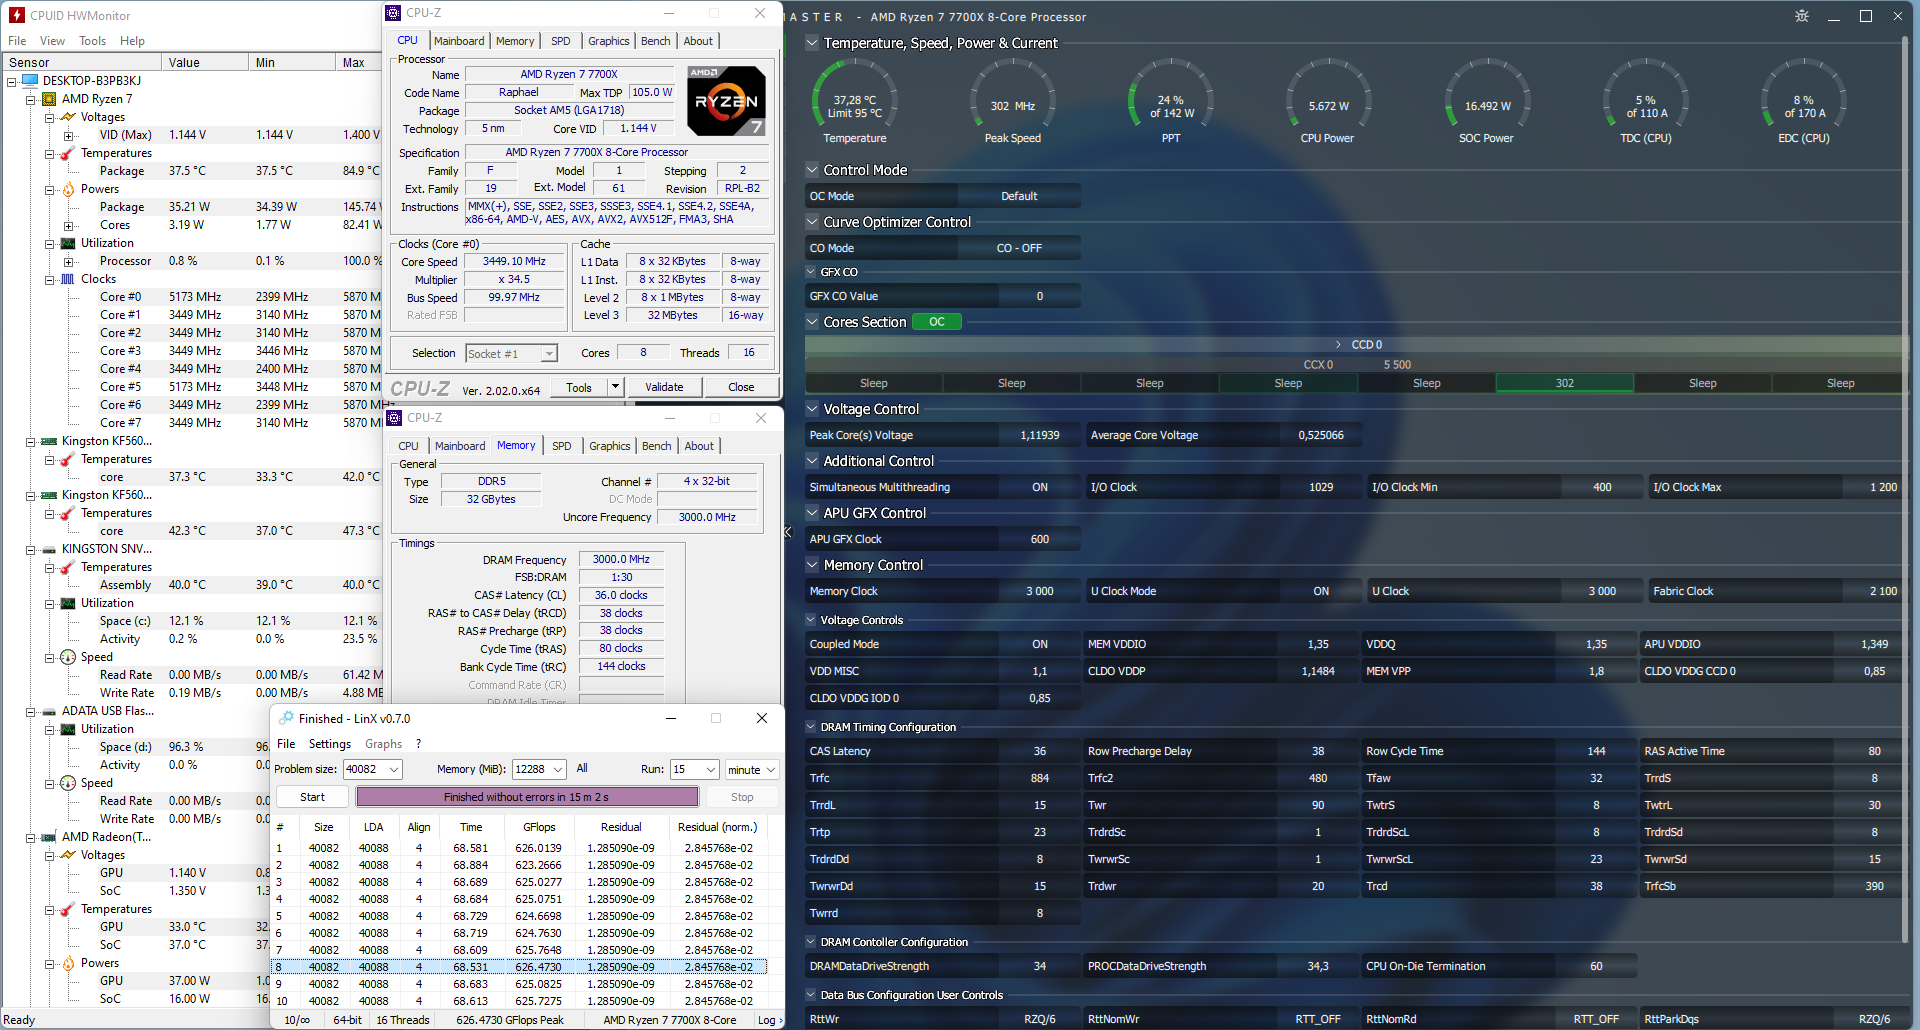This screenshot has width=1920, height=1030.
Task: Click the GFlops column header in LinX
Action: tap(539, 827)
